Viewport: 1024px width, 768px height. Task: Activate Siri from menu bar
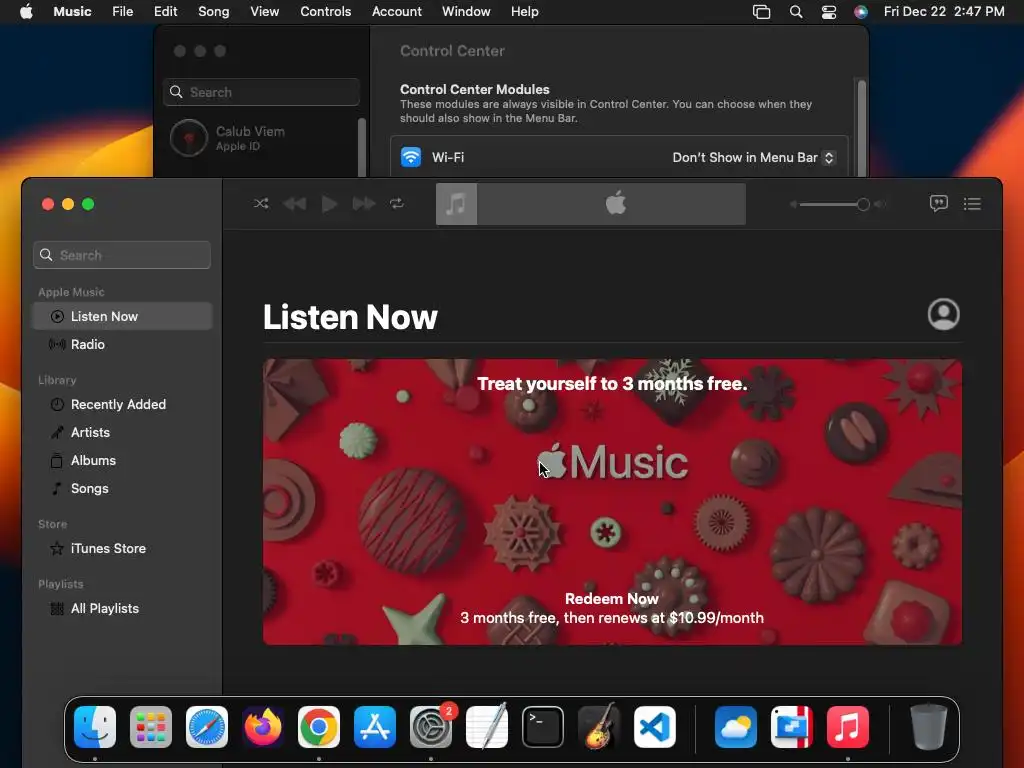861,12
